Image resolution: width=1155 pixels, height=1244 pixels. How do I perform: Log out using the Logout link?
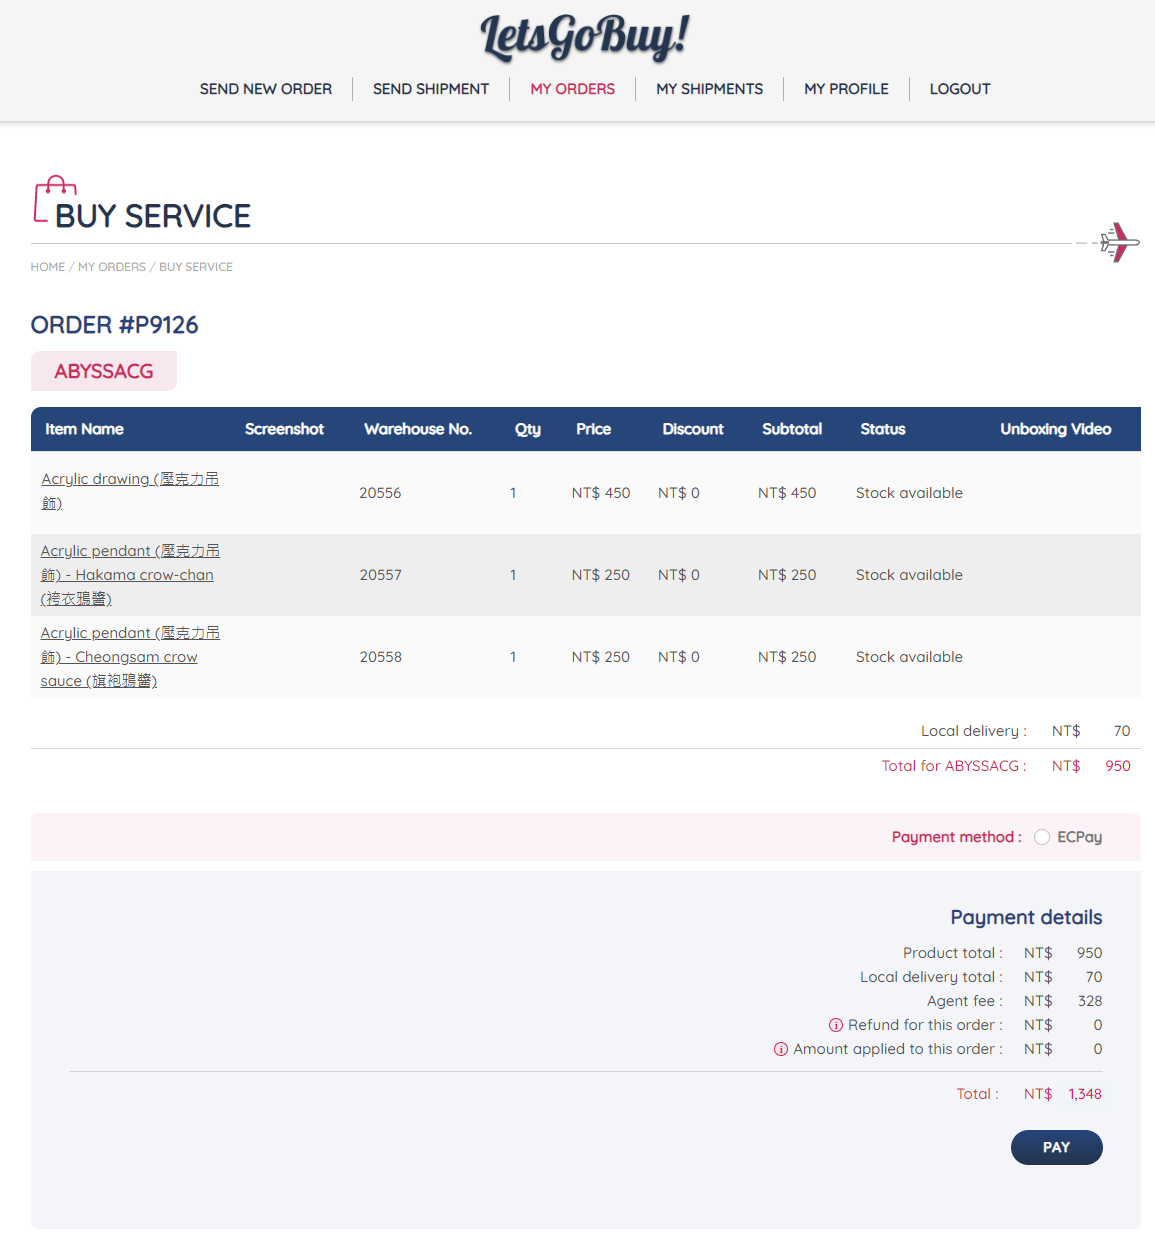[959, 89]
